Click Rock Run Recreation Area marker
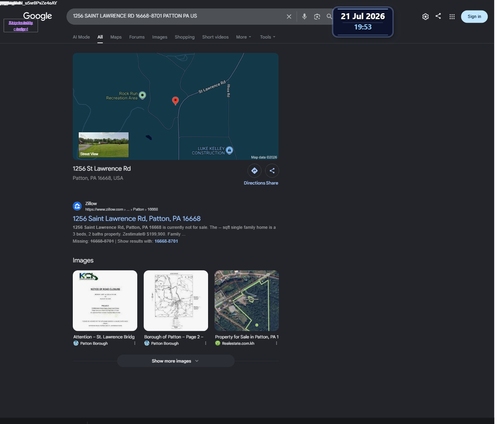This screenshot has width=500, height=424. [x=142, y=95]
